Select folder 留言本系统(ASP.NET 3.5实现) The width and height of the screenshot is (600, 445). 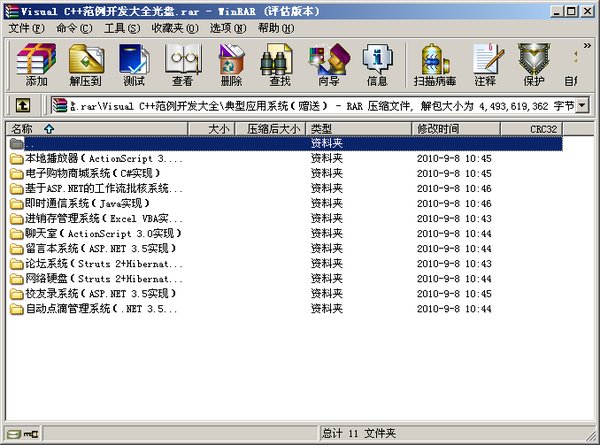(101, 248)
